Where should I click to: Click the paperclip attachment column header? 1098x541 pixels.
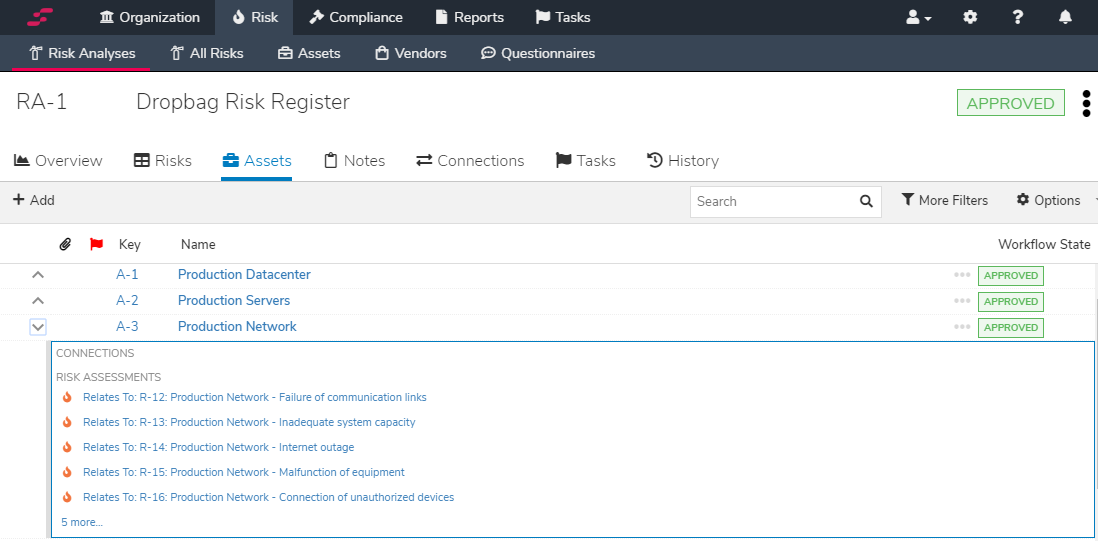pyautogui.click(x=65, y=244)
